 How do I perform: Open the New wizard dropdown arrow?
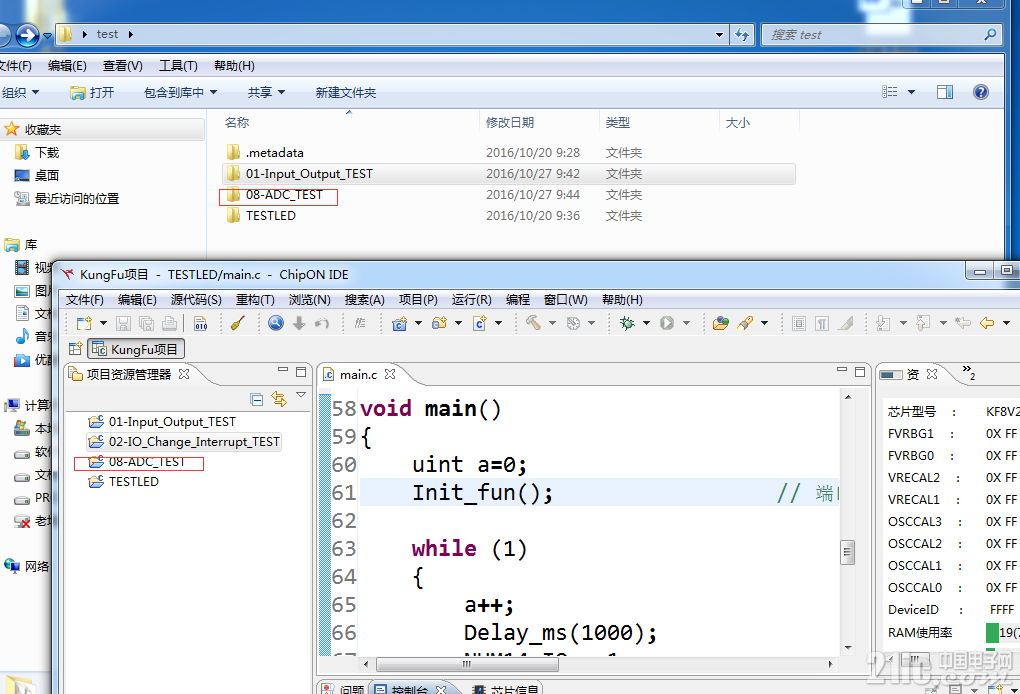(x=103, y=323)
